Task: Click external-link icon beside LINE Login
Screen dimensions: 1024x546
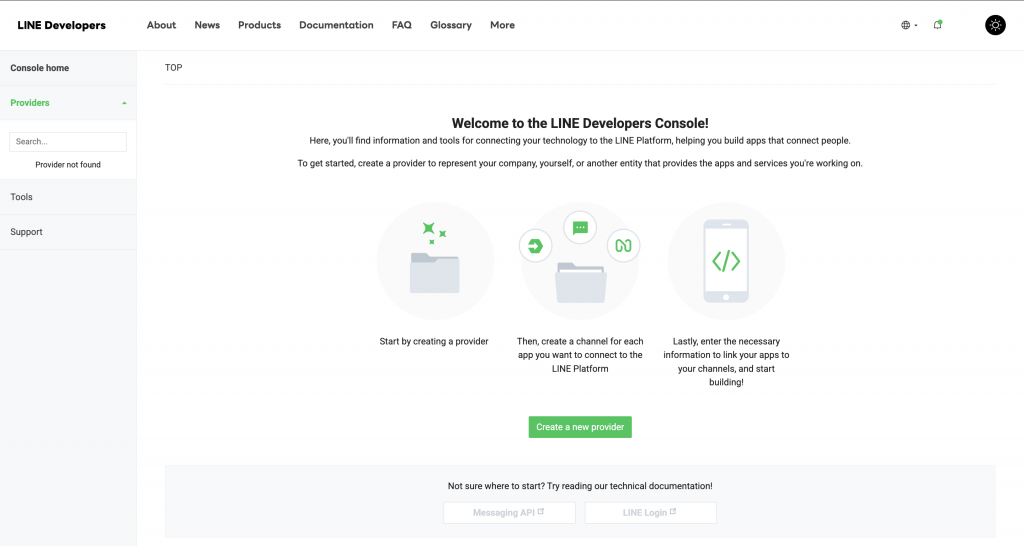Action: 673,511
